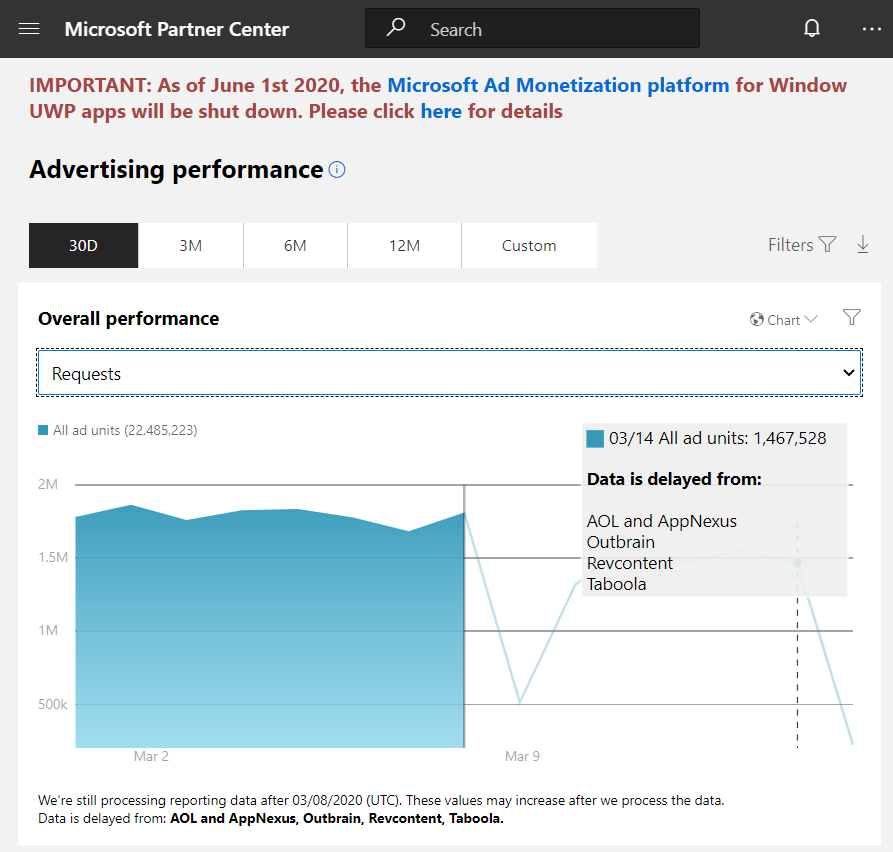Click in the Search input field

[x=532, y=28]
